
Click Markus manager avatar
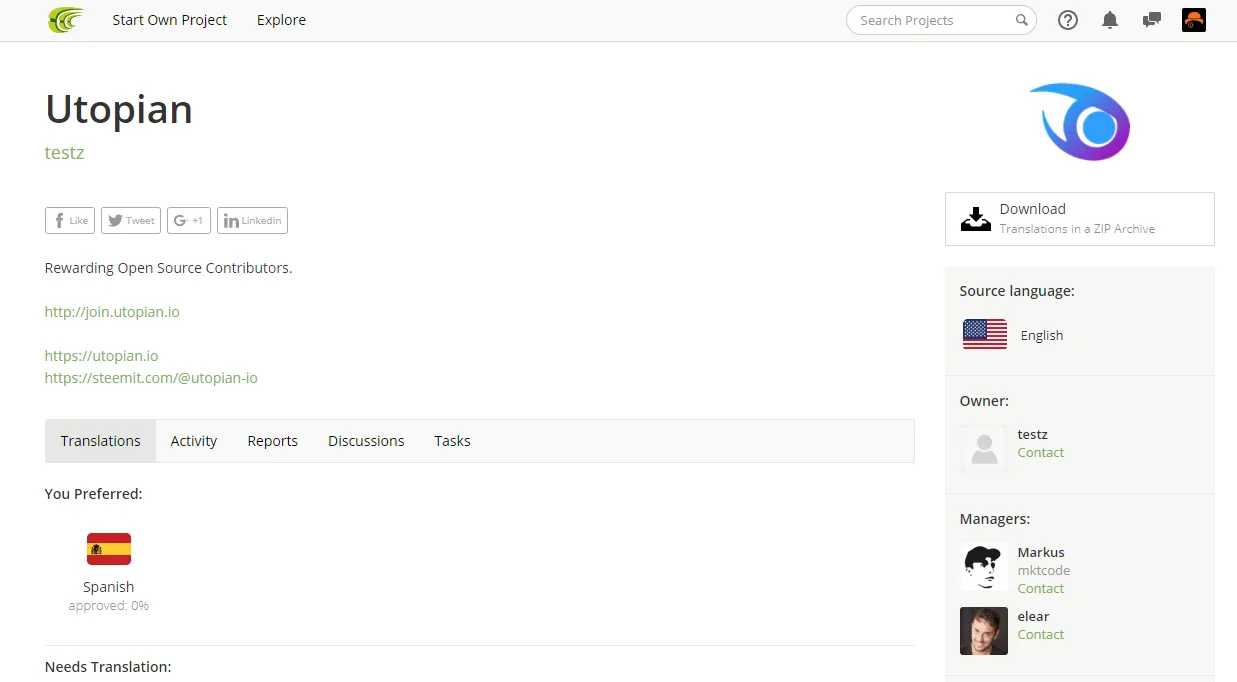coord(984,567)
